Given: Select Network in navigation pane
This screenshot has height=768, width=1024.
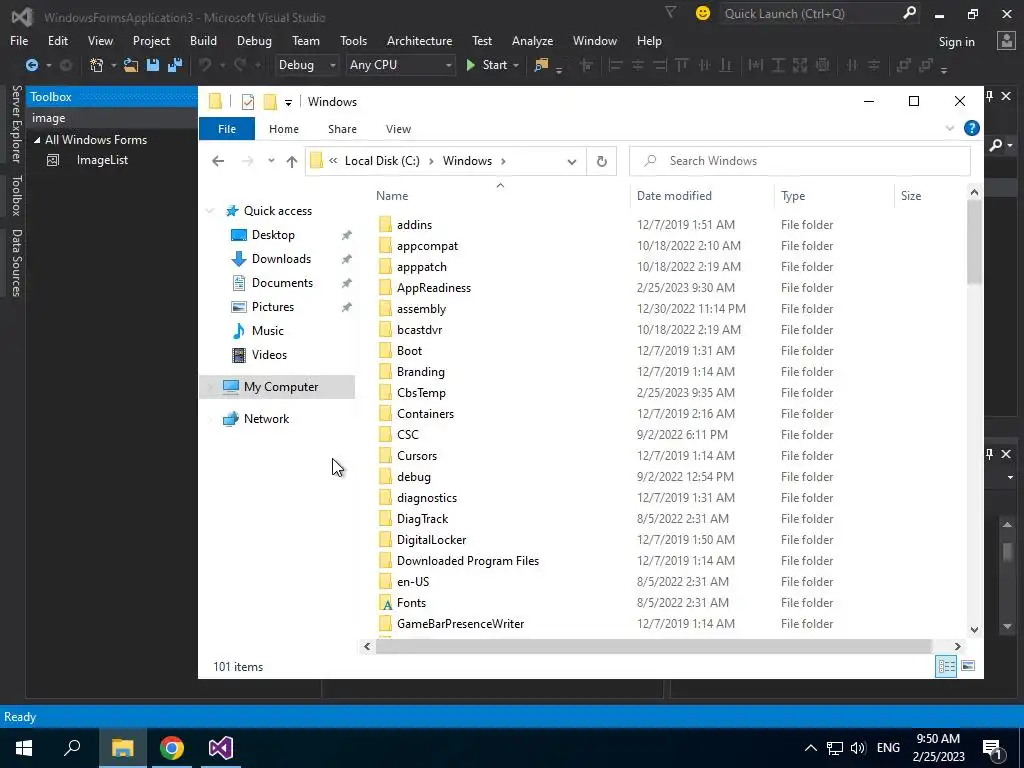Looking at the screenshot, I should point(266,419).
